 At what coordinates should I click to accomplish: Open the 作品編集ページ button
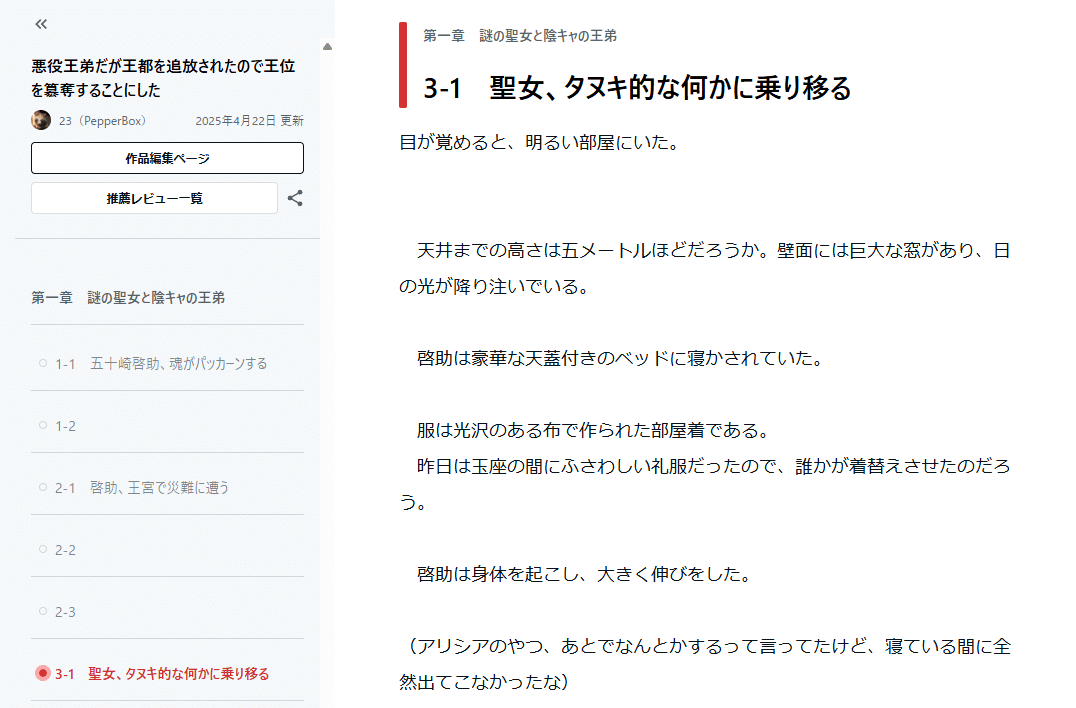pyautogui.click(x=167, y=158)
